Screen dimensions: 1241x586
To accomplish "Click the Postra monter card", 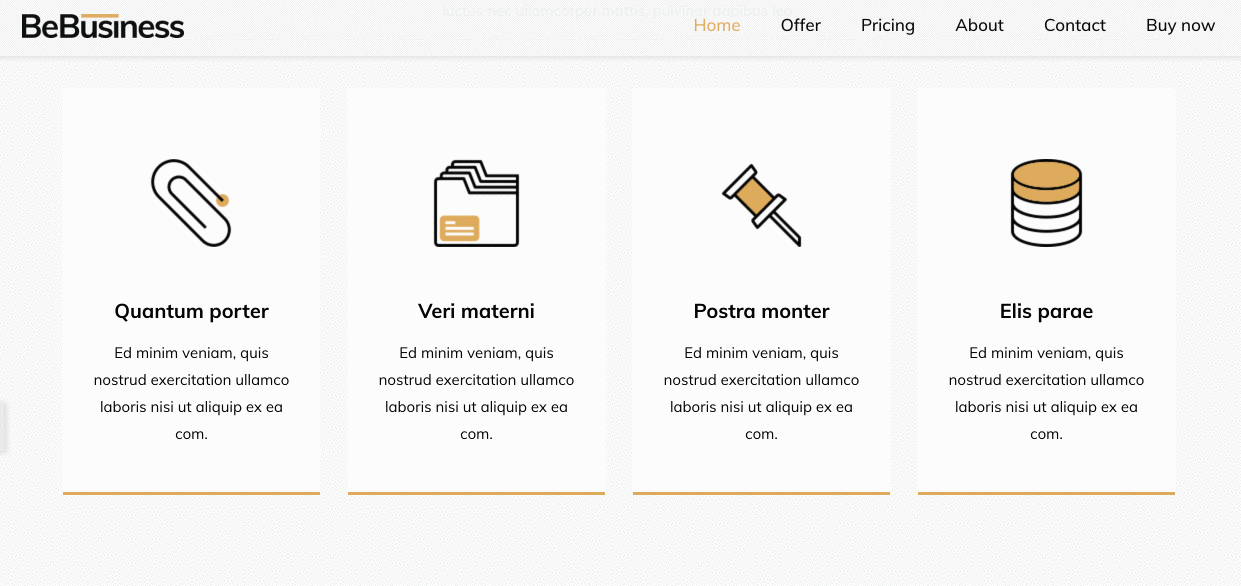I will click(761, 290).
